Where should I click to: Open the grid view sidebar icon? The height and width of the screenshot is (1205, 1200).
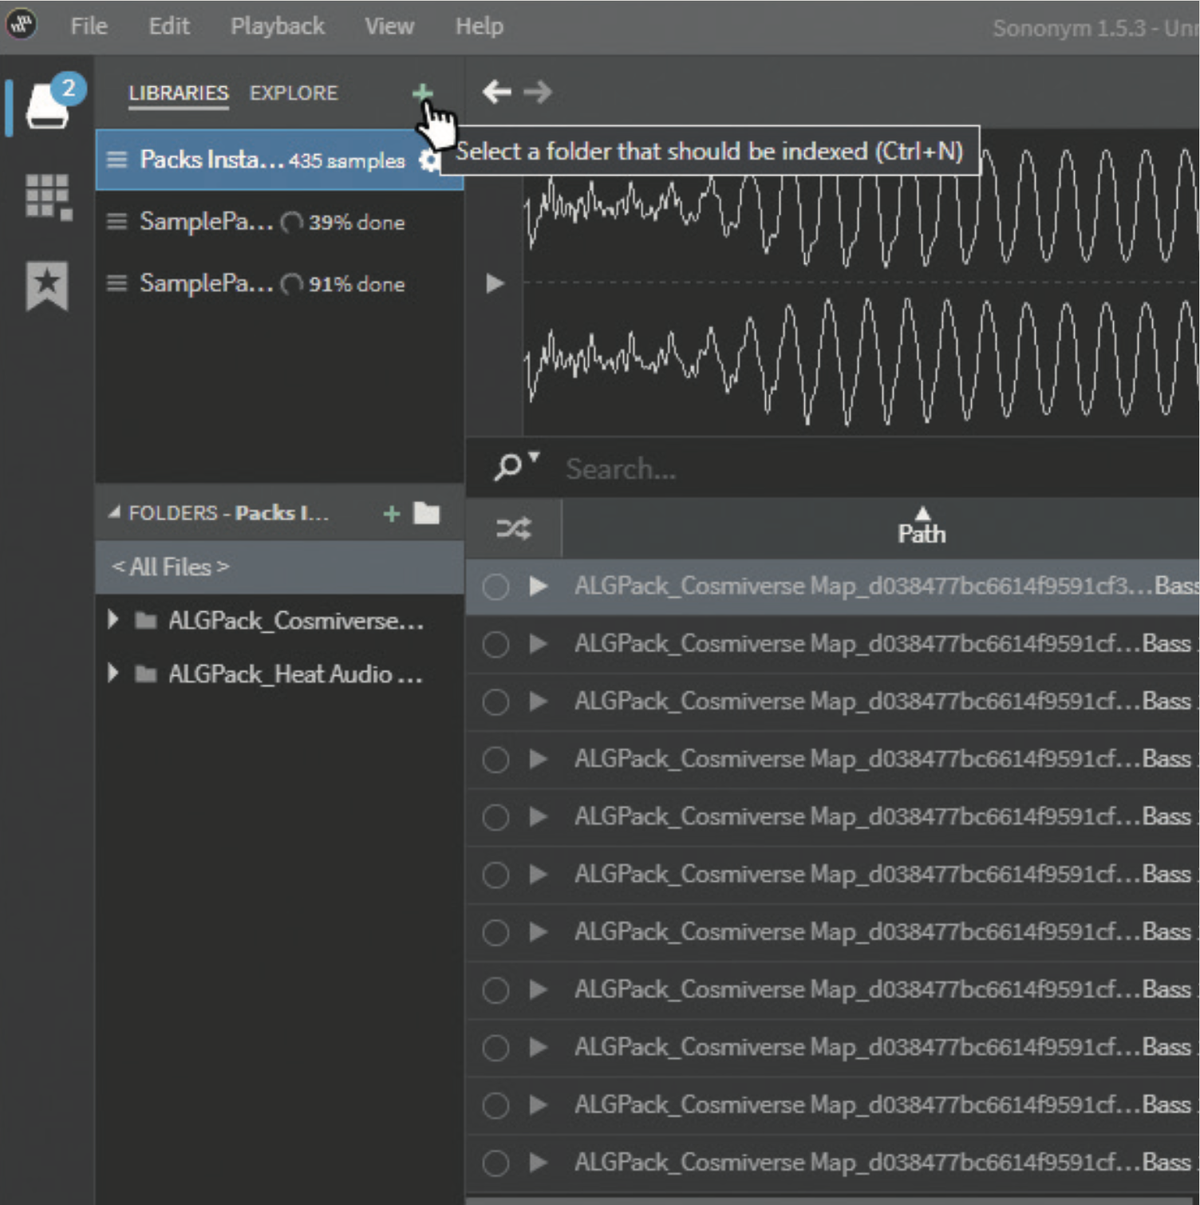(x=48, y=195)
